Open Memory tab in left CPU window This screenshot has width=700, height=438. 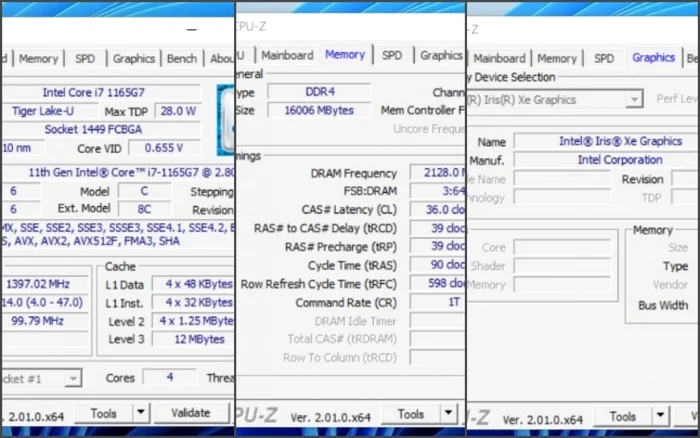coord(38,58)
